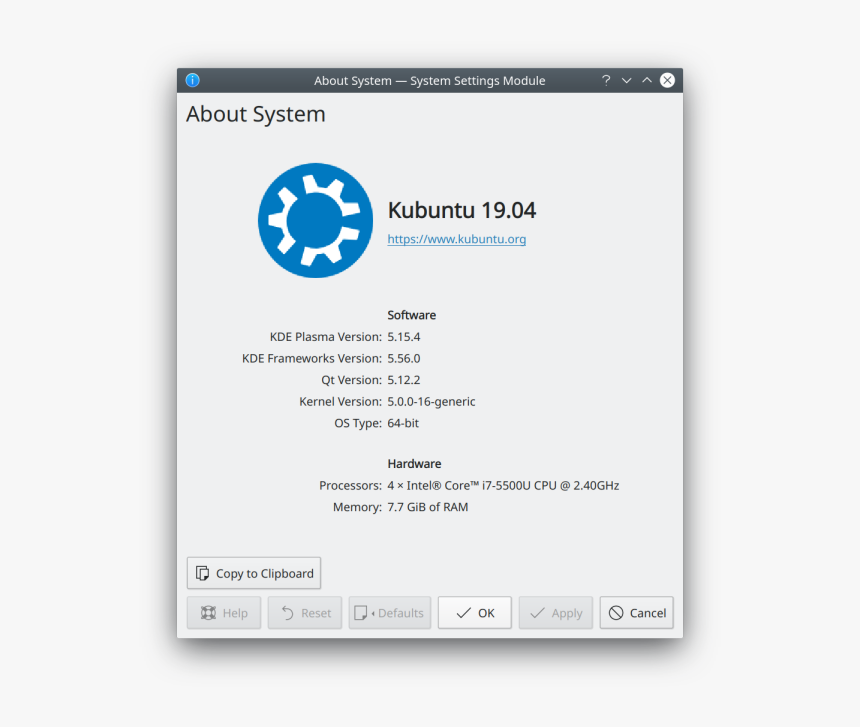Click the Kernel Version label
The width and height of the screenshot is (860, 727).
pyautogui.click(x=341, y=402)
